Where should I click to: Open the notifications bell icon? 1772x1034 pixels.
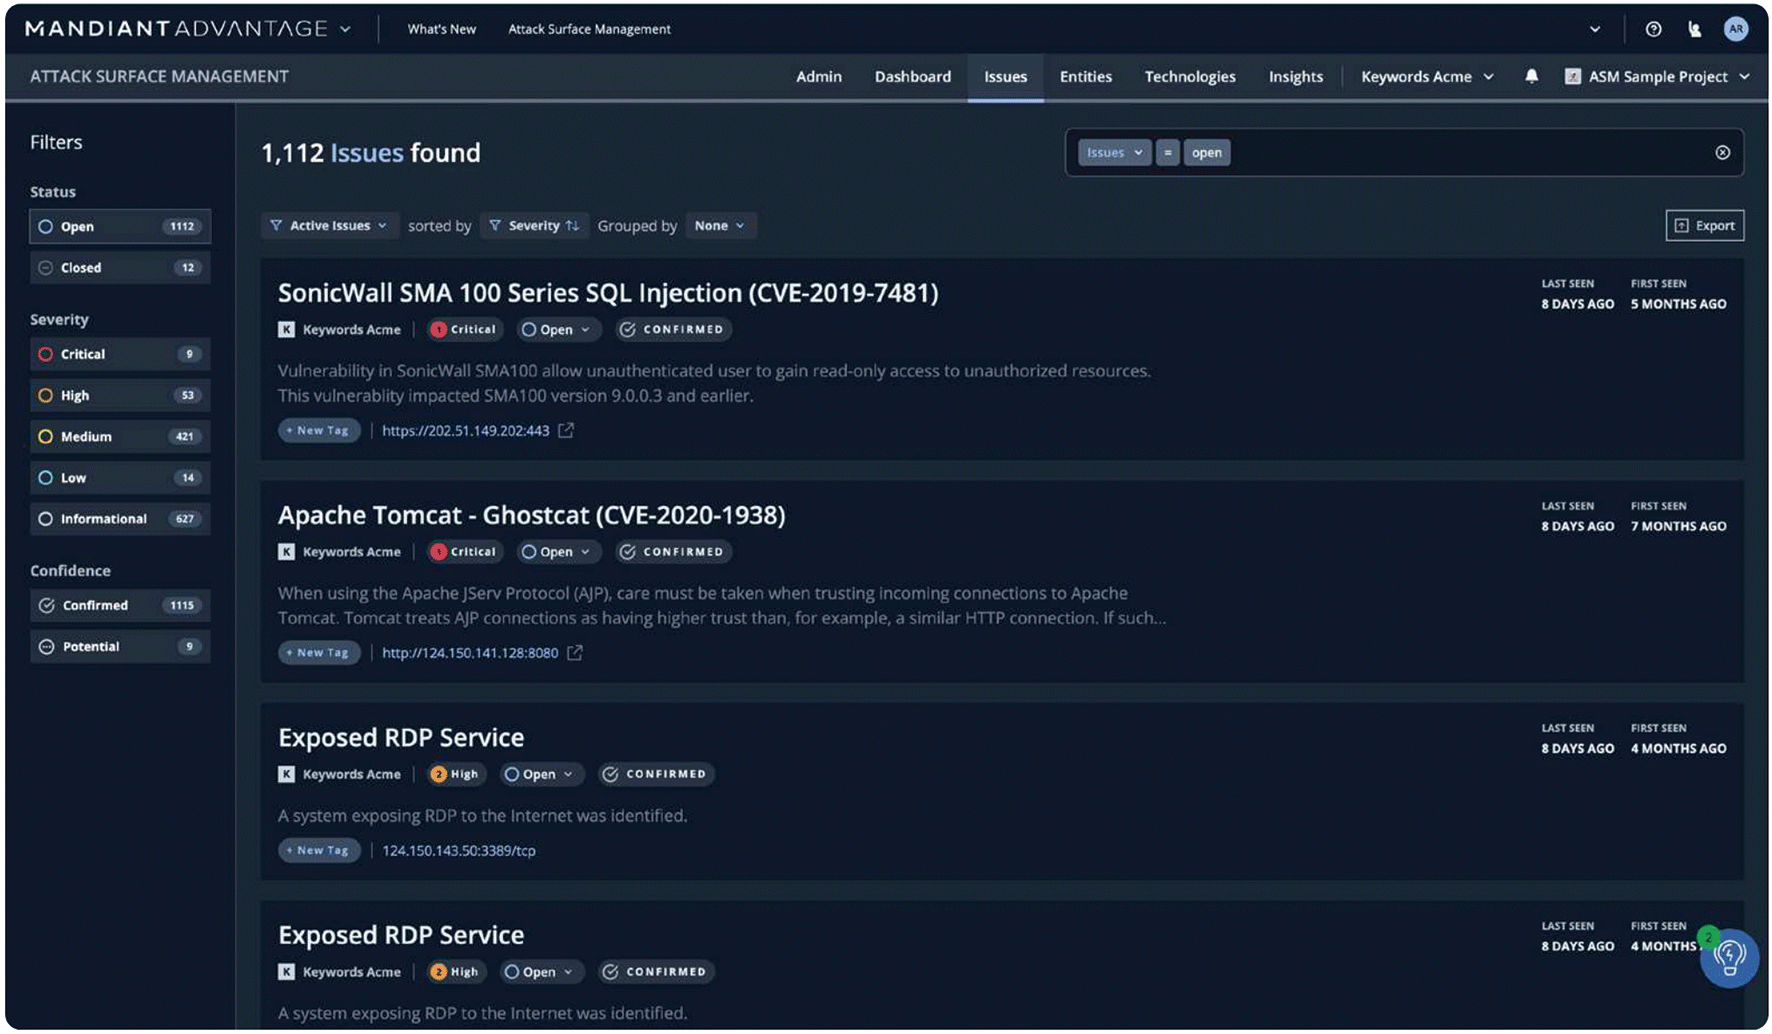(1531, 76)
